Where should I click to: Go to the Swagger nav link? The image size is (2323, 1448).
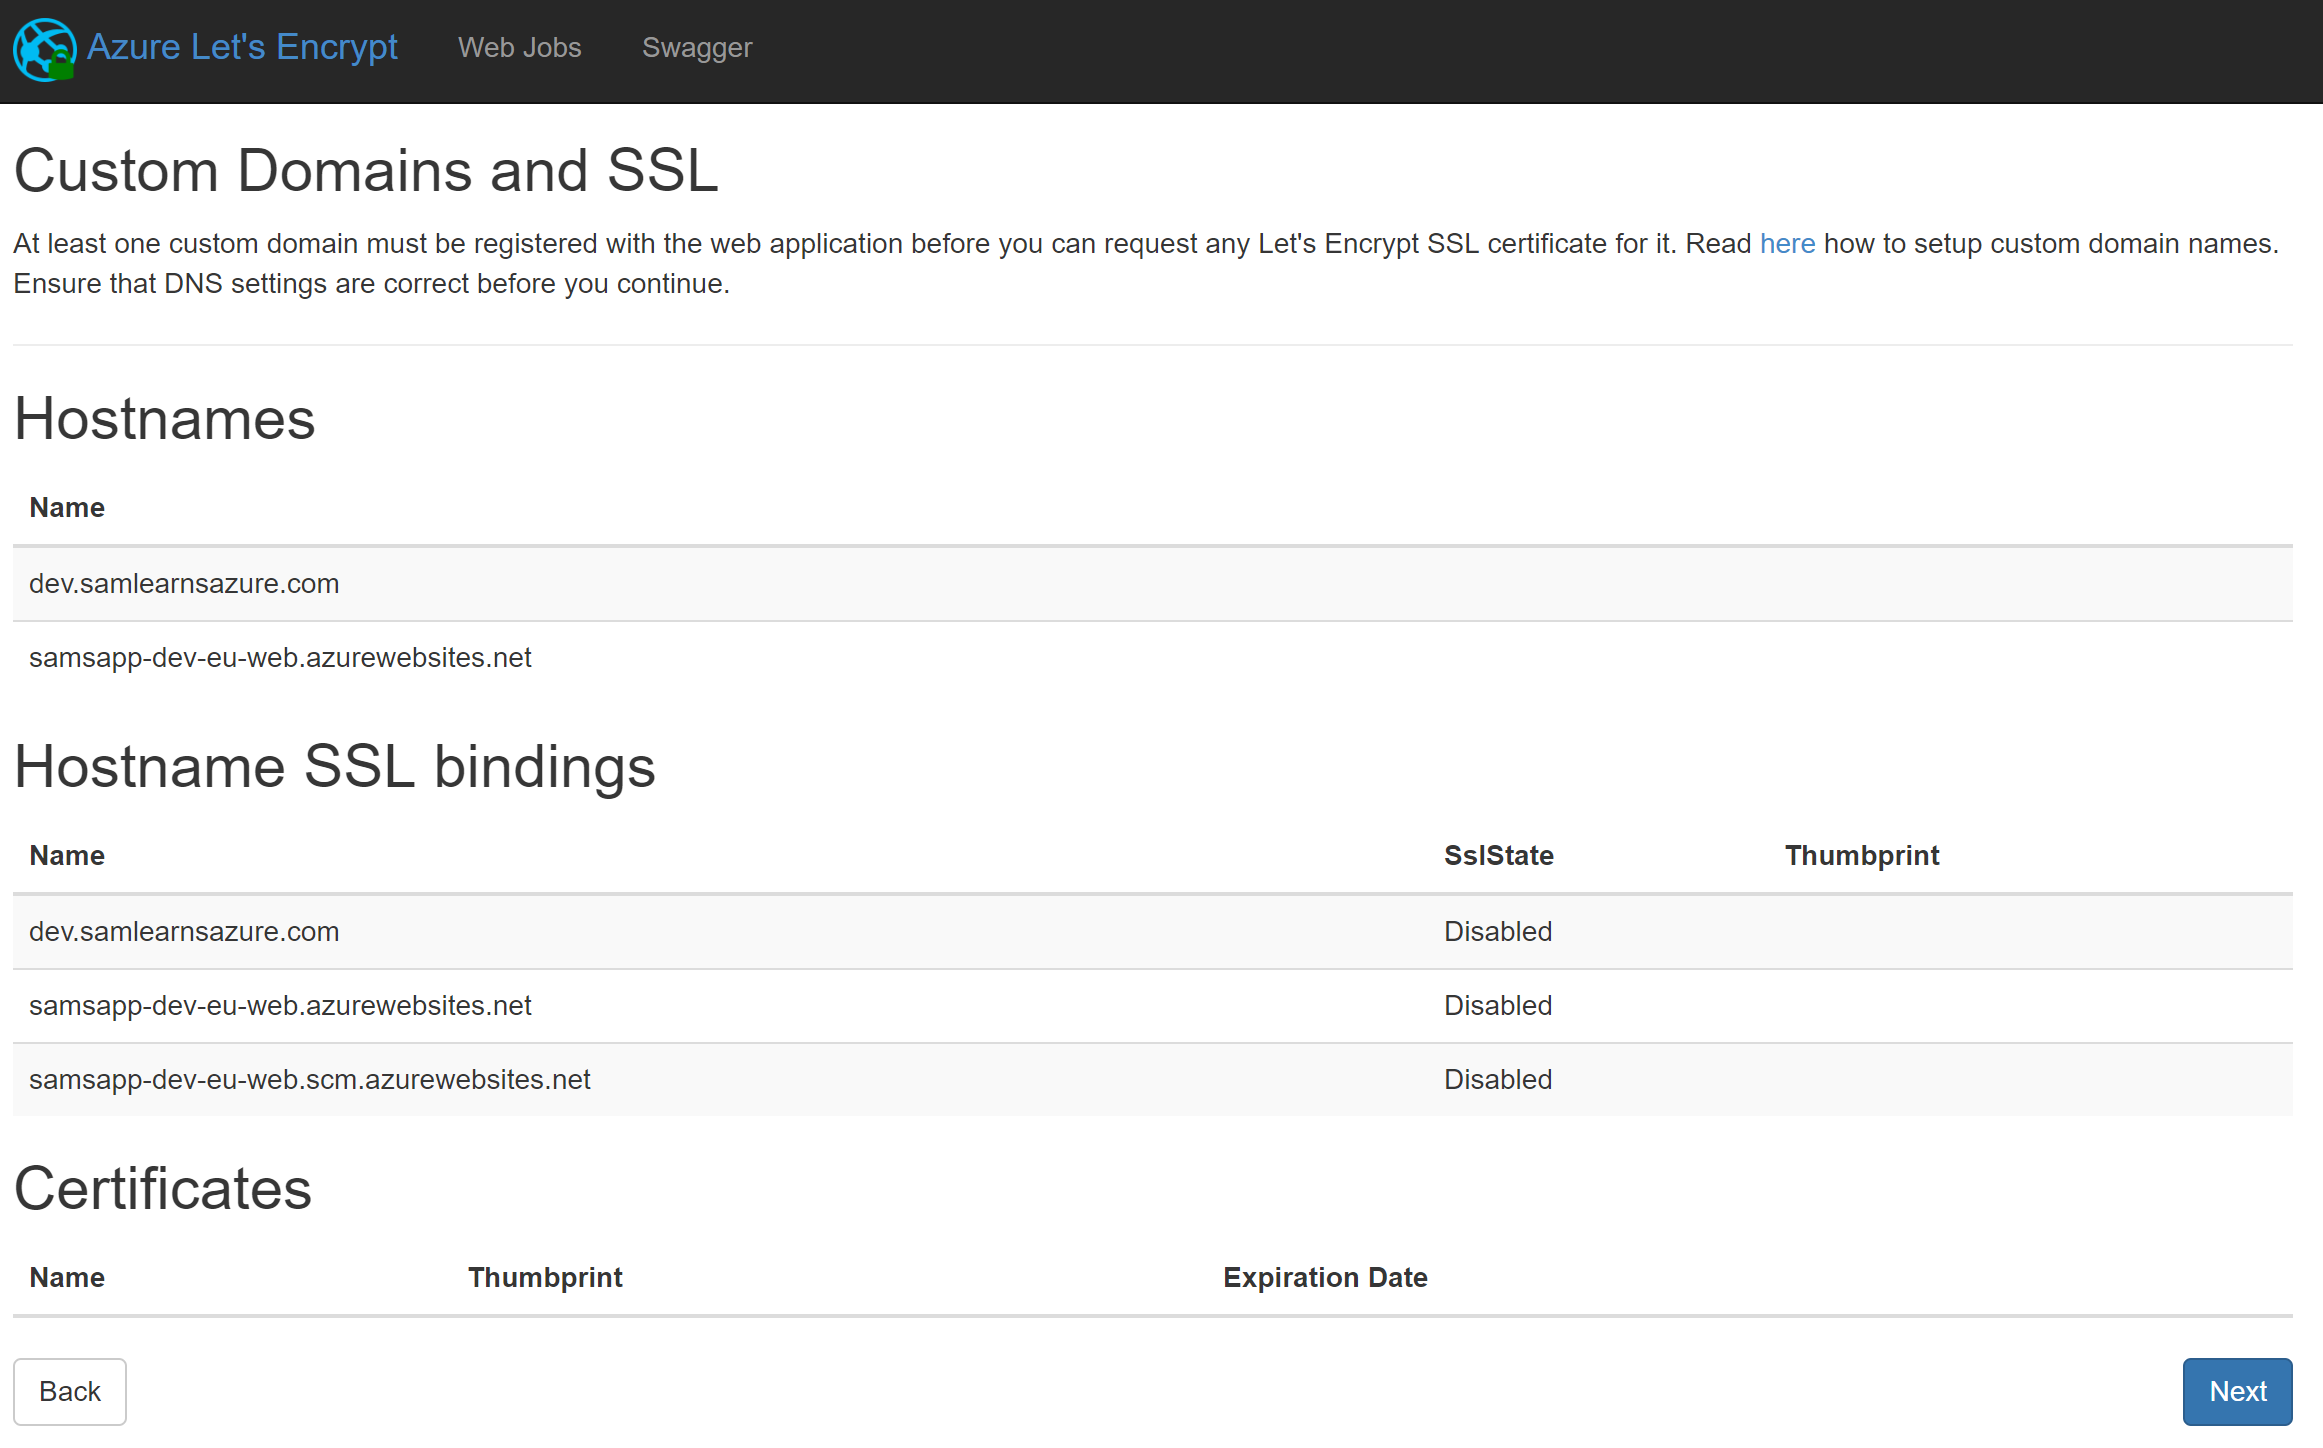pos(696,47)
